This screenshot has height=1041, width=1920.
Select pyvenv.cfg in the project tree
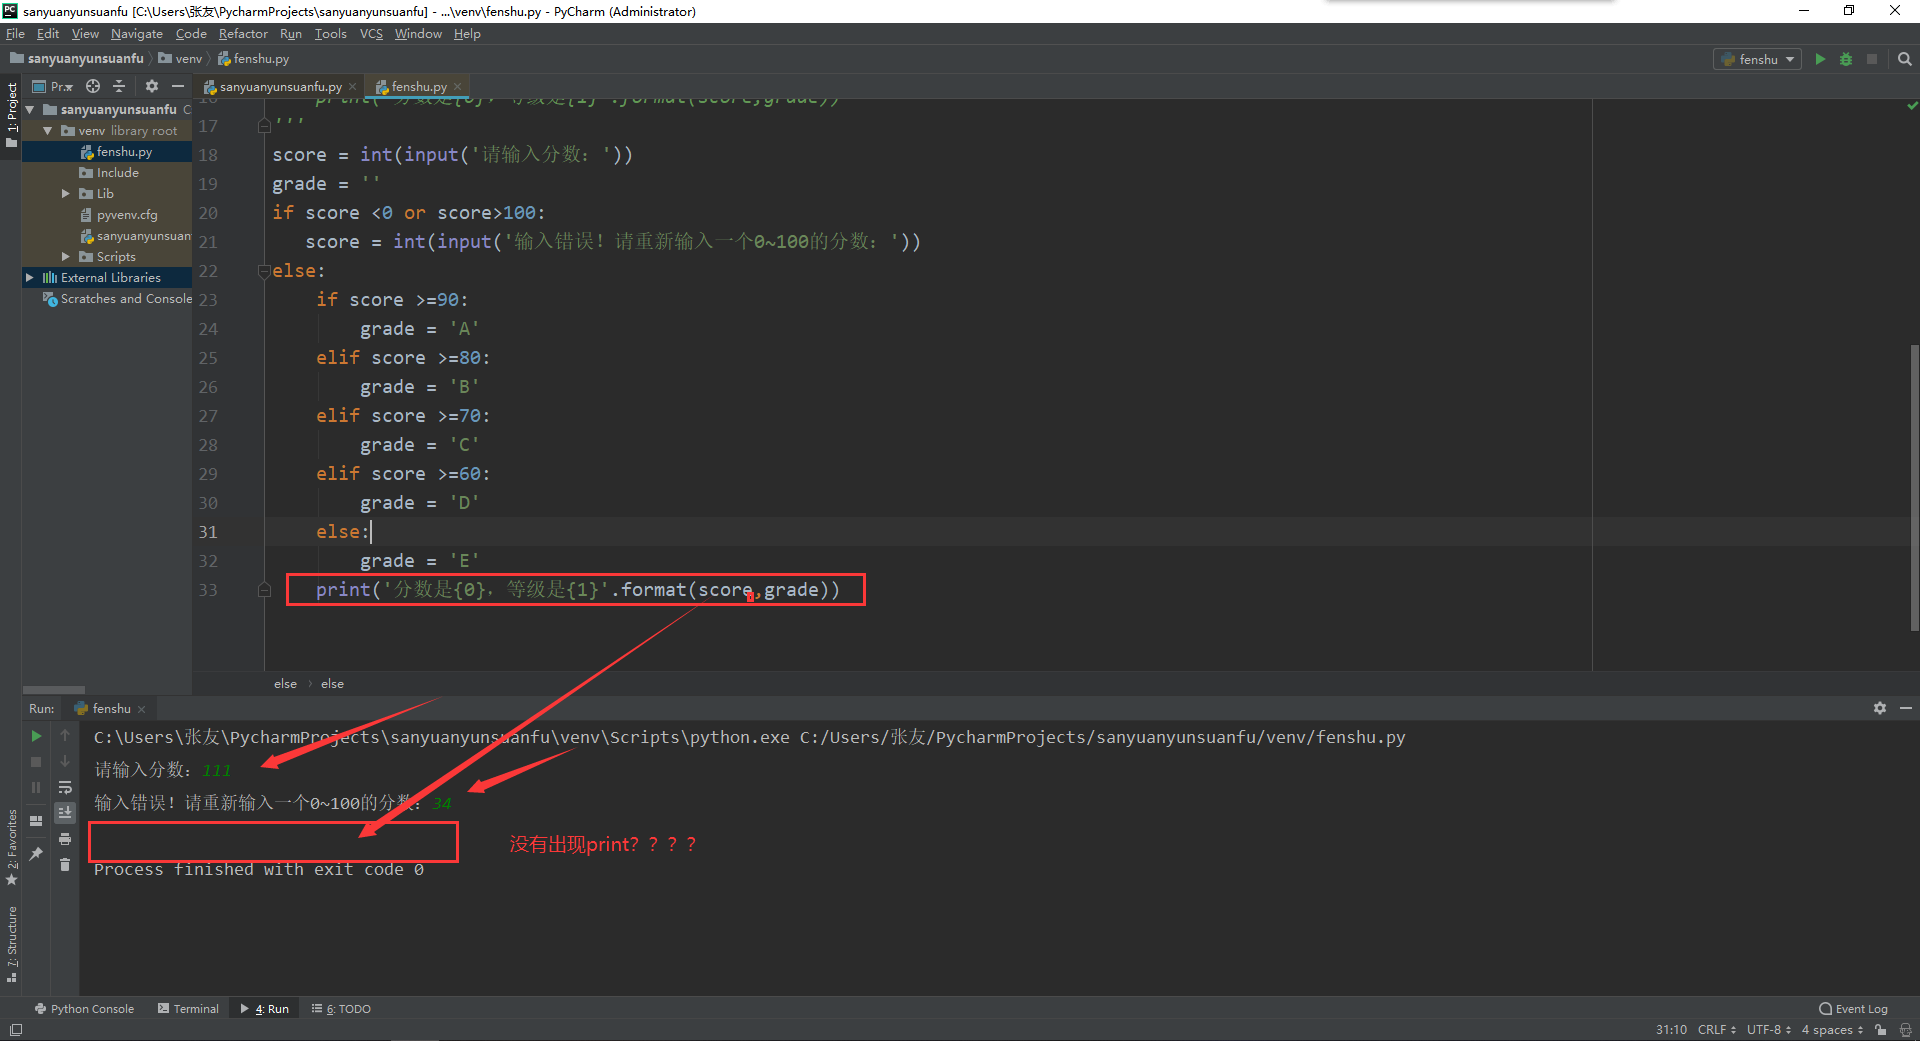127,215
